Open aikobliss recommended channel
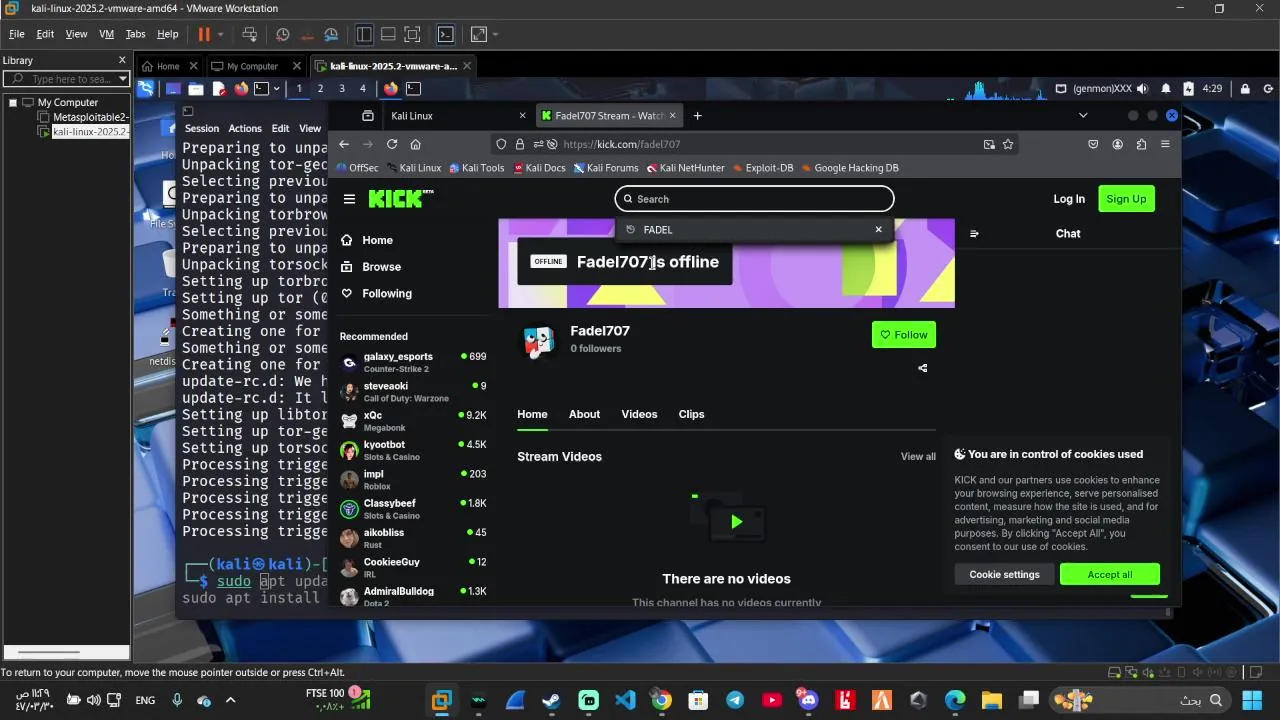This screenshot has height=720, width=1280. [413, 538]
